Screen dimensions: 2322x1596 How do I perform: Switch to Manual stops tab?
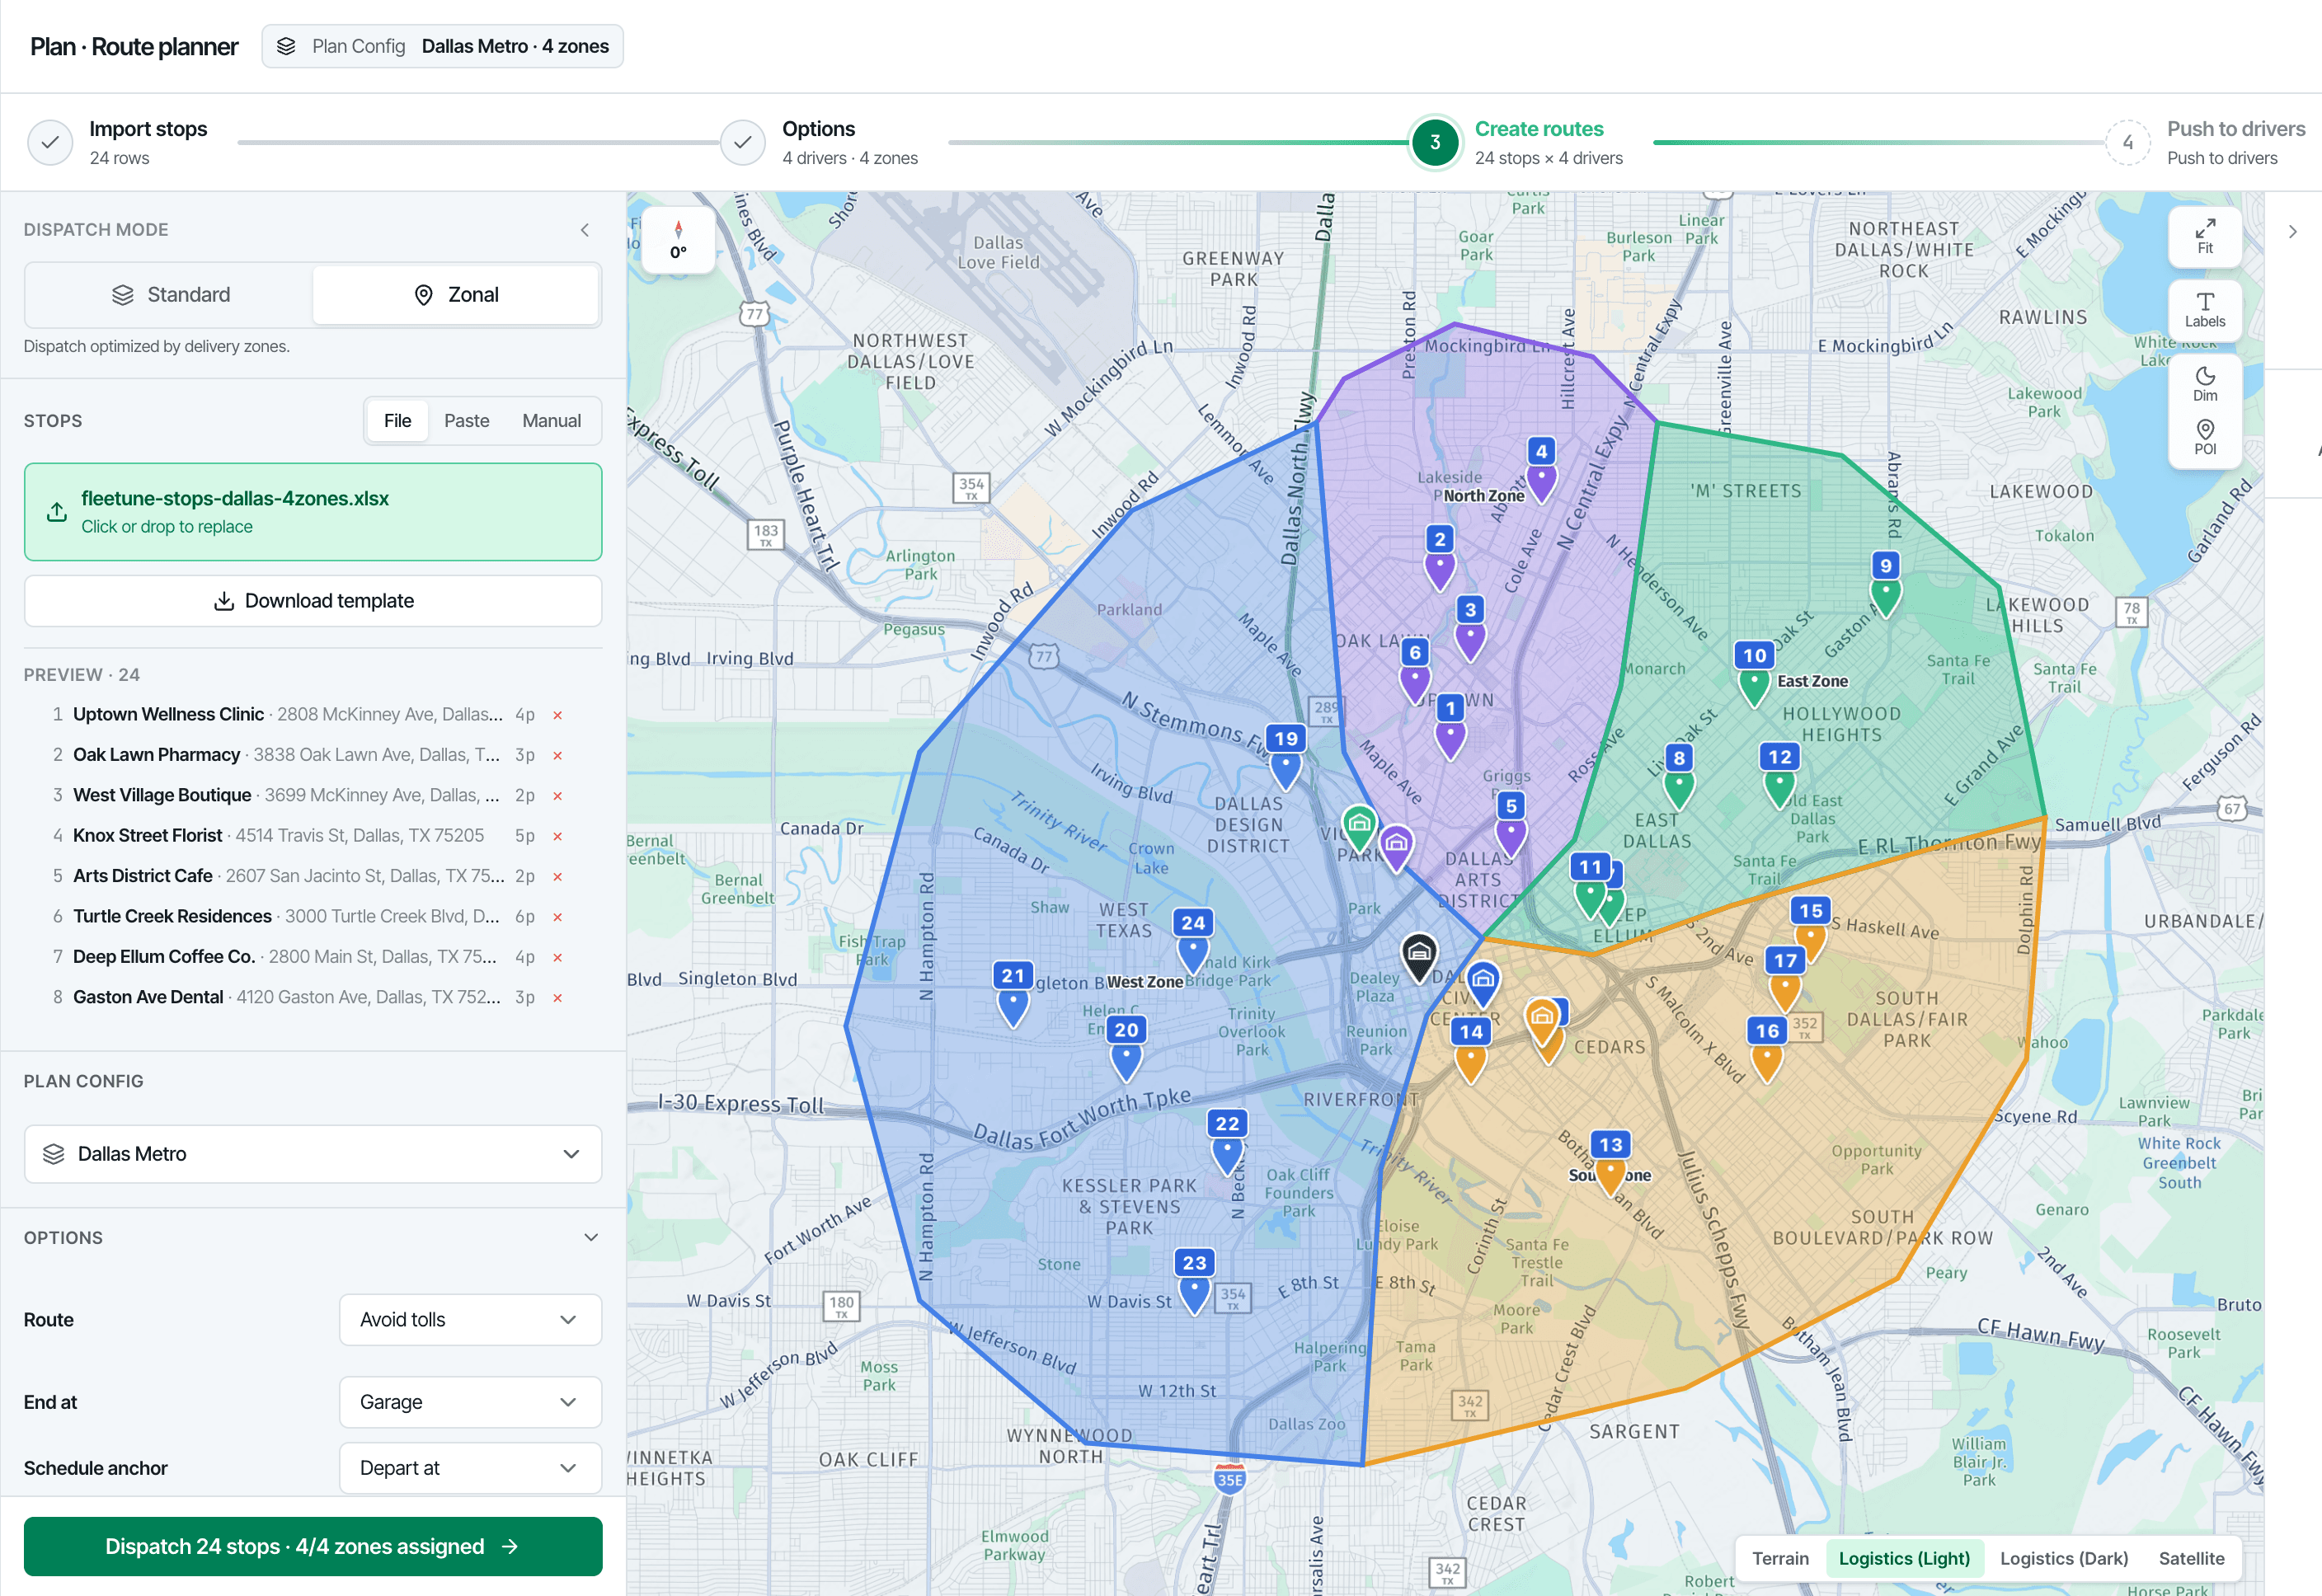coord(551,421)
